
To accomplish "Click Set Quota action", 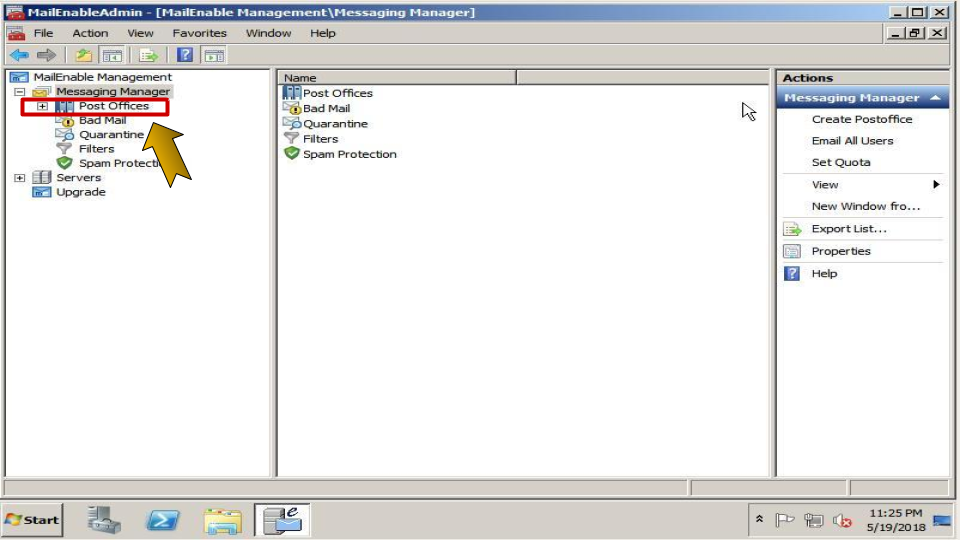I will click(x=841, y=162).
